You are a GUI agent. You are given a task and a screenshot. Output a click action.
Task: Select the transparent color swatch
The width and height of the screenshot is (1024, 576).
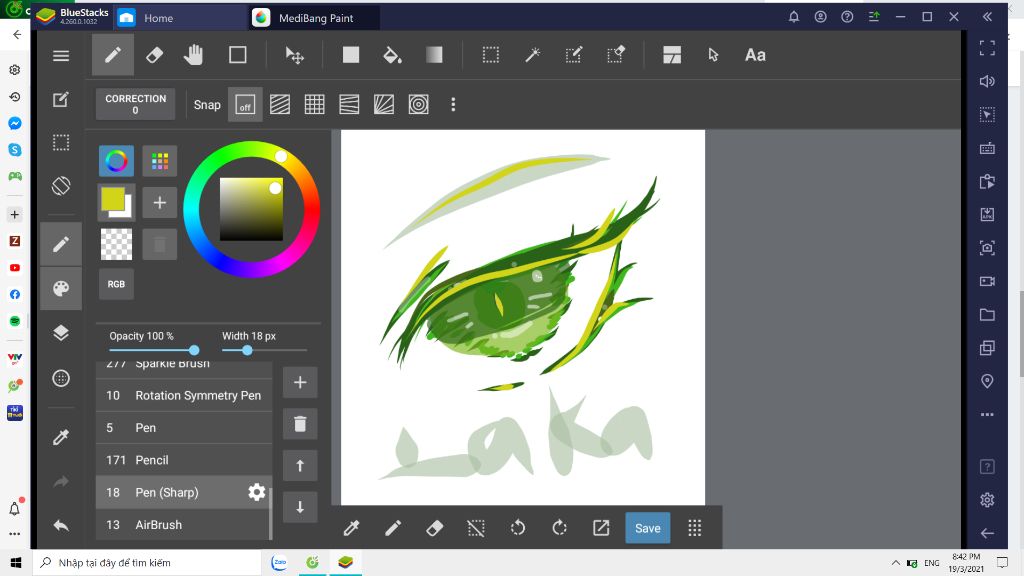point(116,244)
